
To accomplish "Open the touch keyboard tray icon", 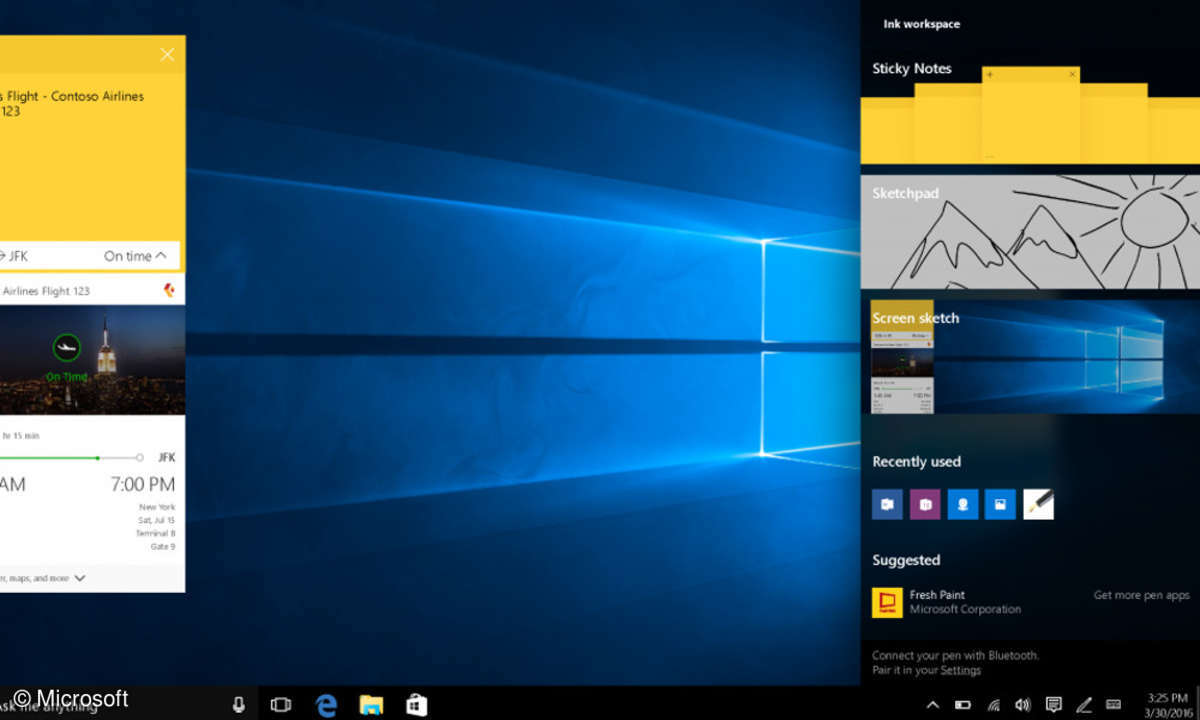I will coord(1113,705).
